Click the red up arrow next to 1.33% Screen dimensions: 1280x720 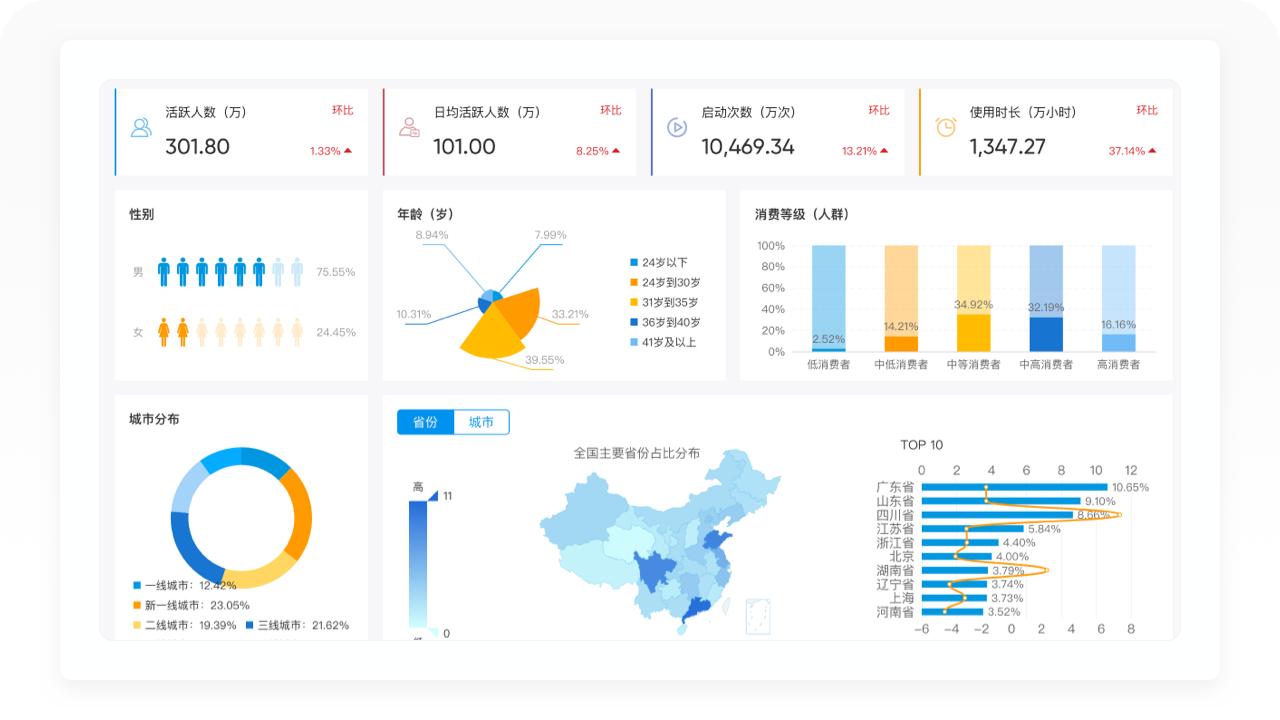click(x=348, y=151)
